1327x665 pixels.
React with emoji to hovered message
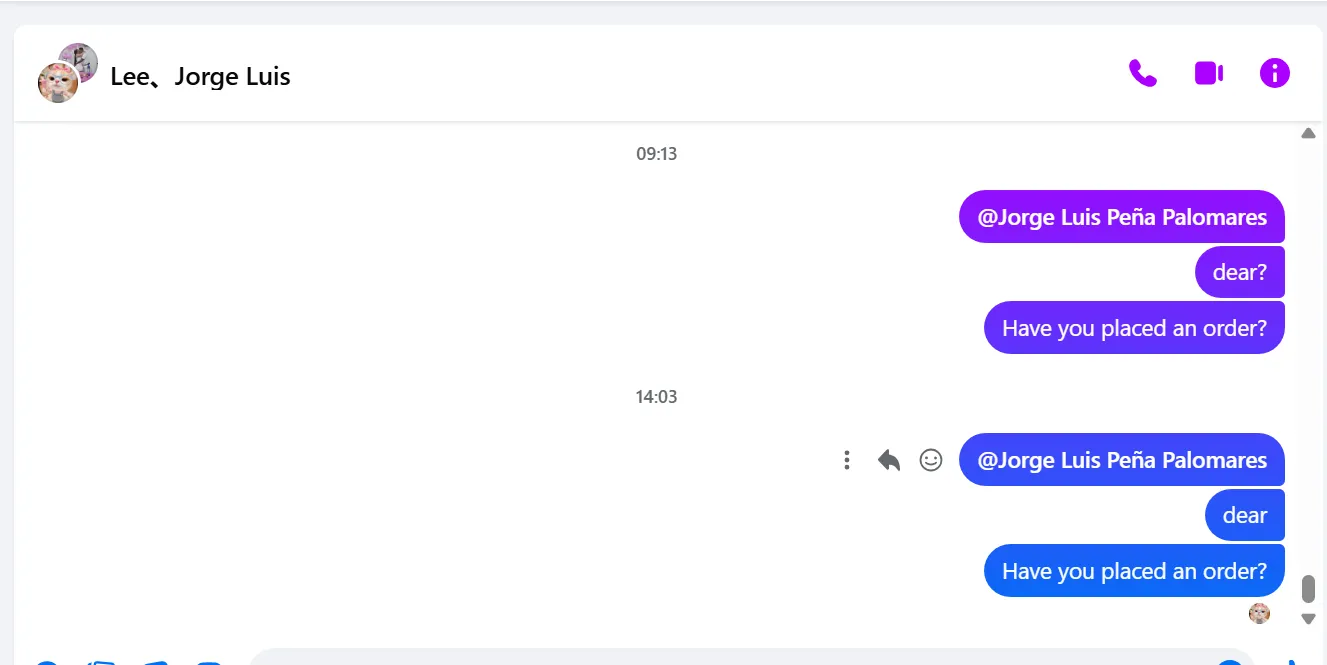[x=931, y=460]
